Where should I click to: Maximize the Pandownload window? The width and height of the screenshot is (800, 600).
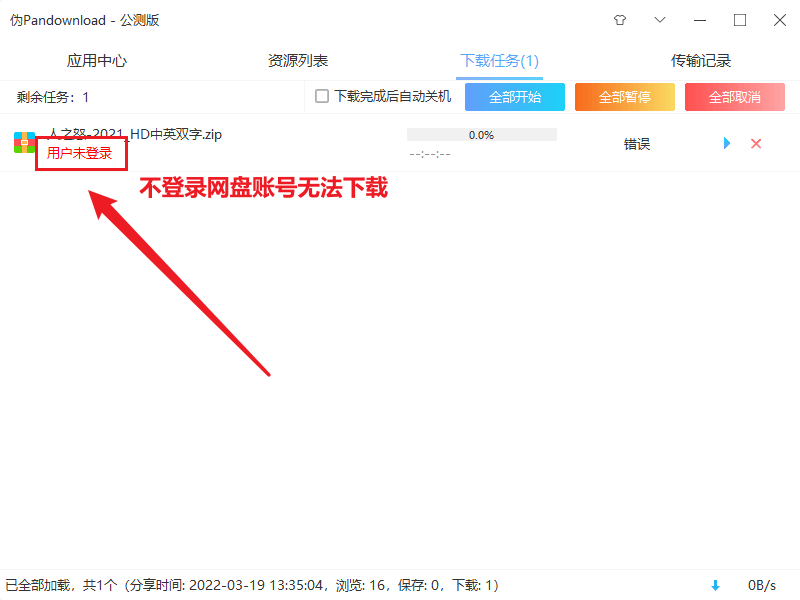[740, 20]
